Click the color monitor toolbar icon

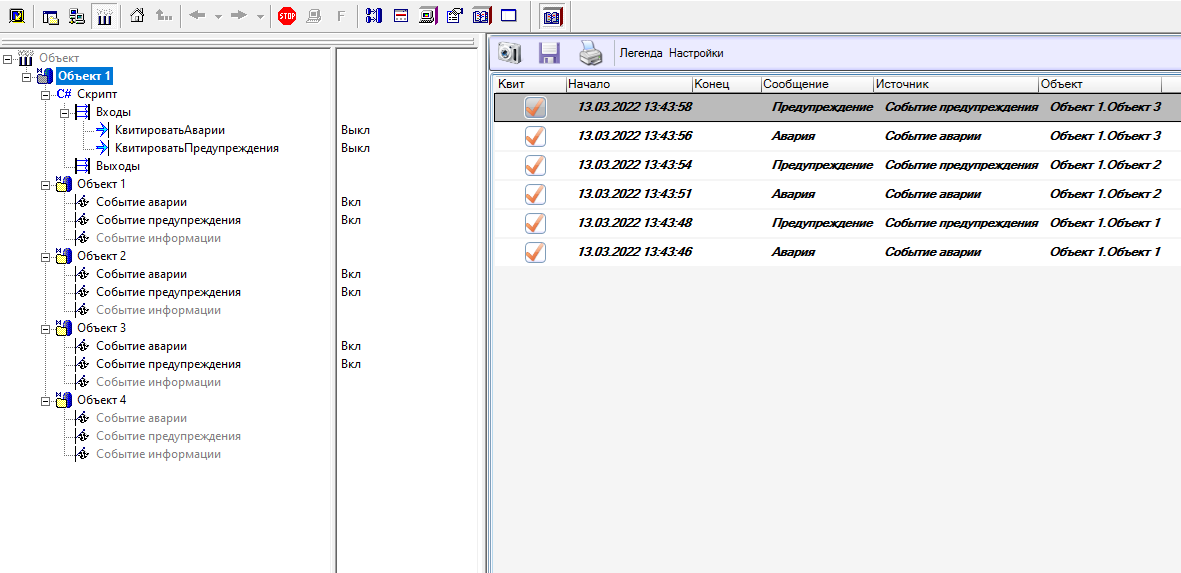[429, 16]
